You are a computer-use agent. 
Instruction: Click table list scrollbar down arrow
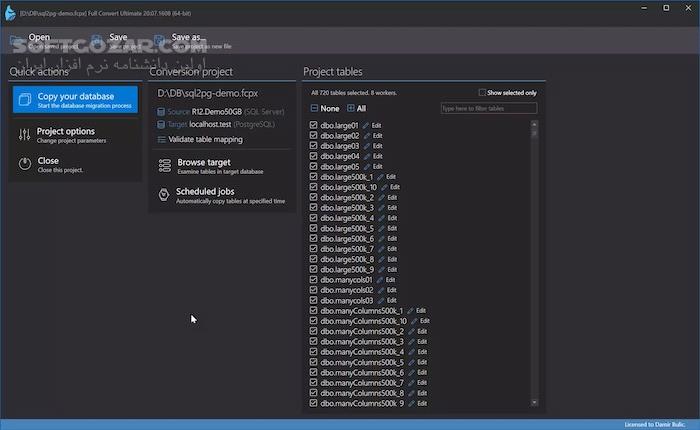click(534, 403)
